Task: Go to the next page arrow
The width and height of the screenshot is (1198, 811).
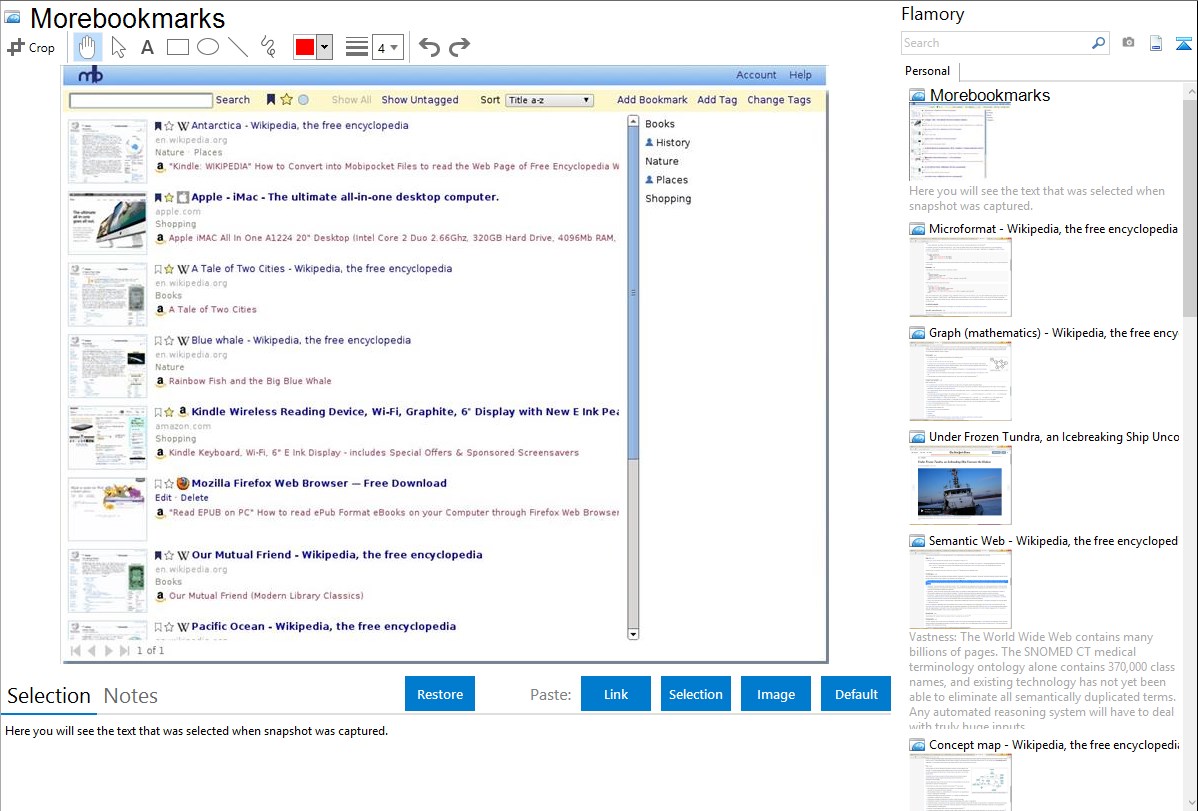Action: click(108, 650)
